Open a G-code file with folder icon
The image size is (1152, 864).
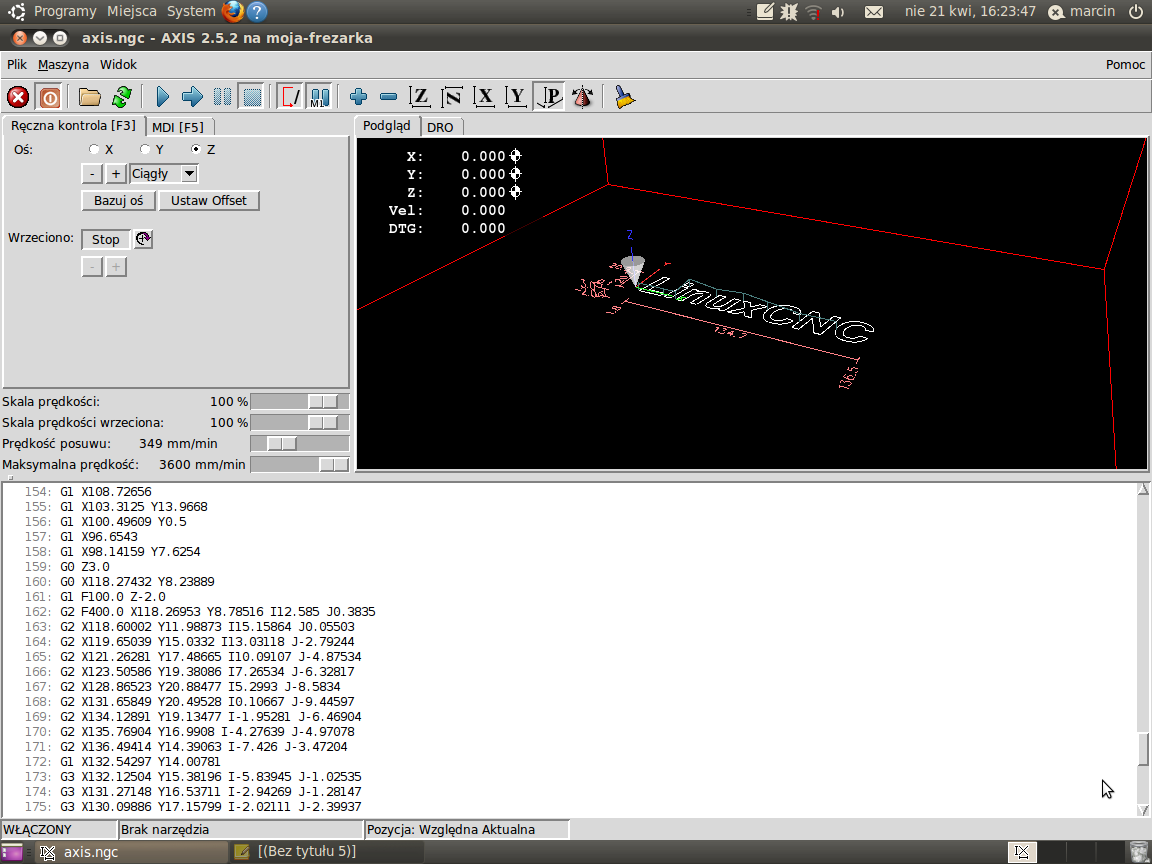click(x=90, y=97)
